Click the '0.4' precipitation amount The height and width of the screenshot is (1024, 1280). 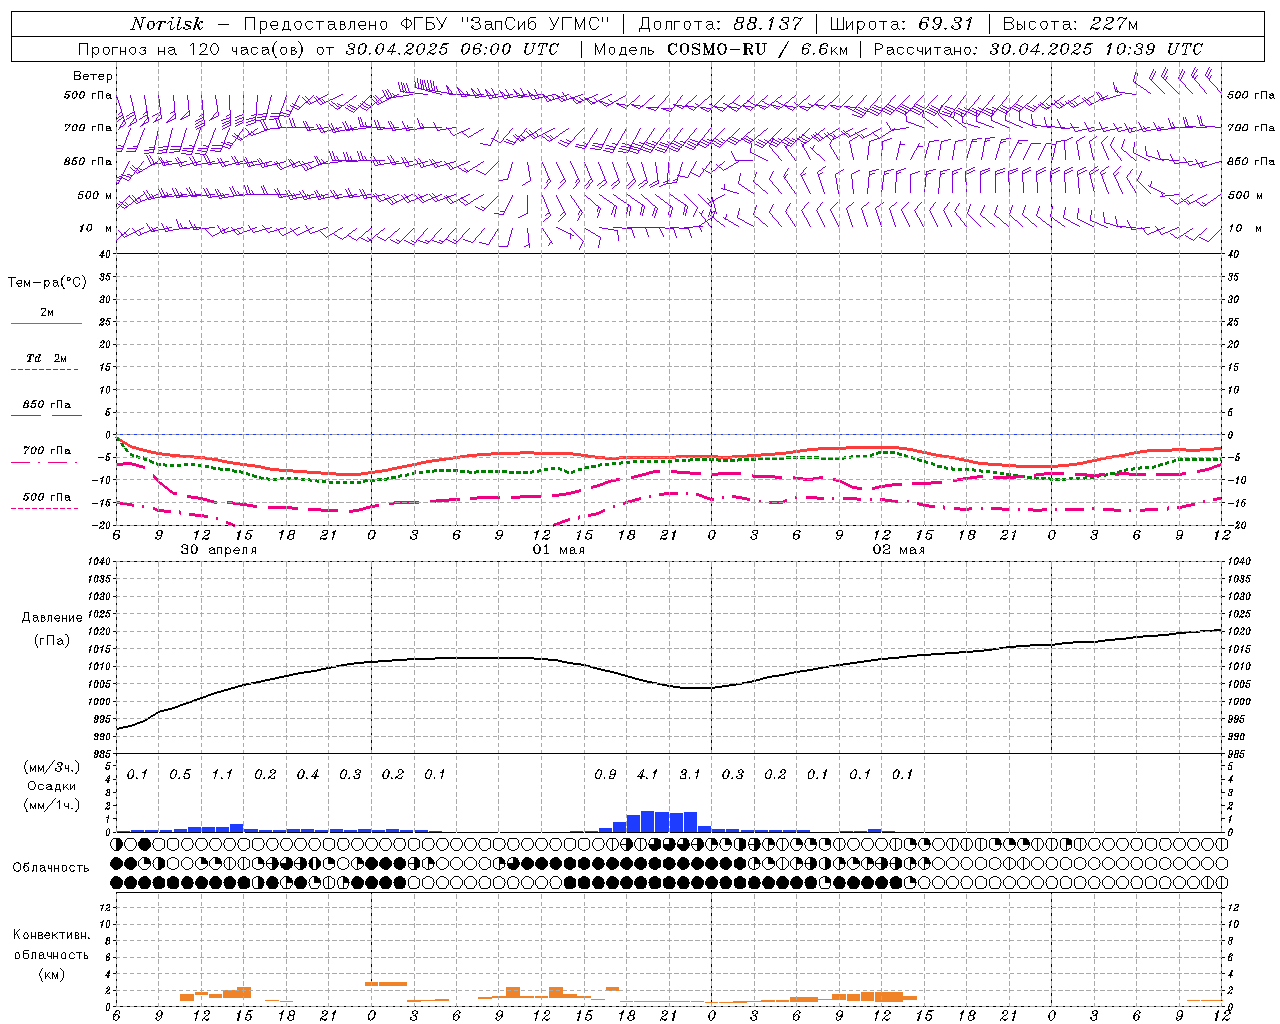click(x=307, y=774)
